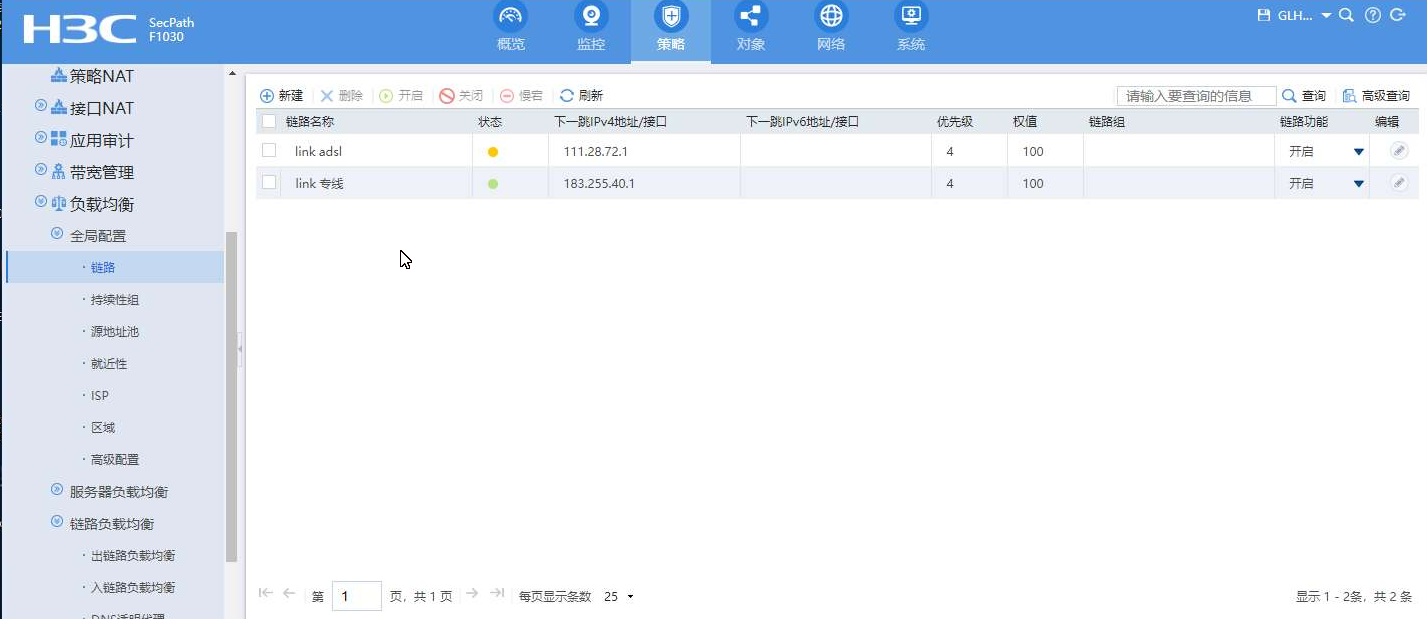This screenshot has width=1427, height=619.
Task: Go to the 网络 section
Action: tap(831, 28)
